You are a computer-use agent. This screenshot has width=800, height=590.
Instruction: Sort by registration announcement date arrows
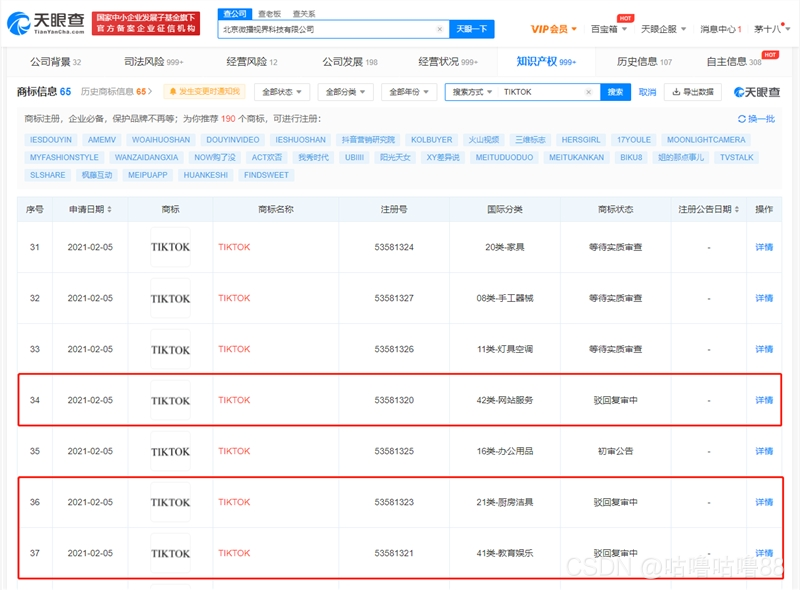(x=737, y=209)
